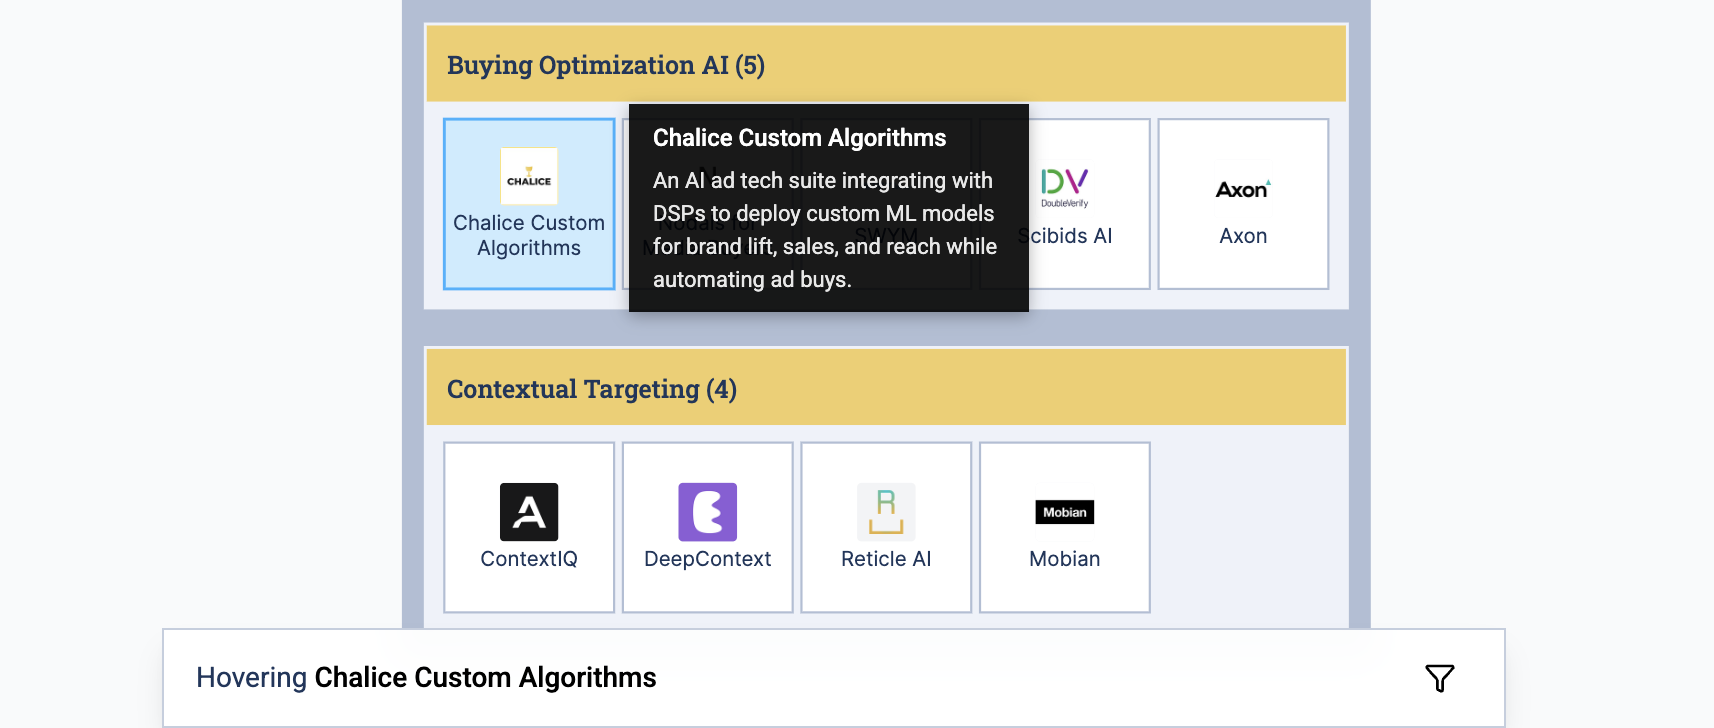This screenshot has height=728, width=1714.
Task: Click the Reticle AI logo icon
Action: [886, 512]
